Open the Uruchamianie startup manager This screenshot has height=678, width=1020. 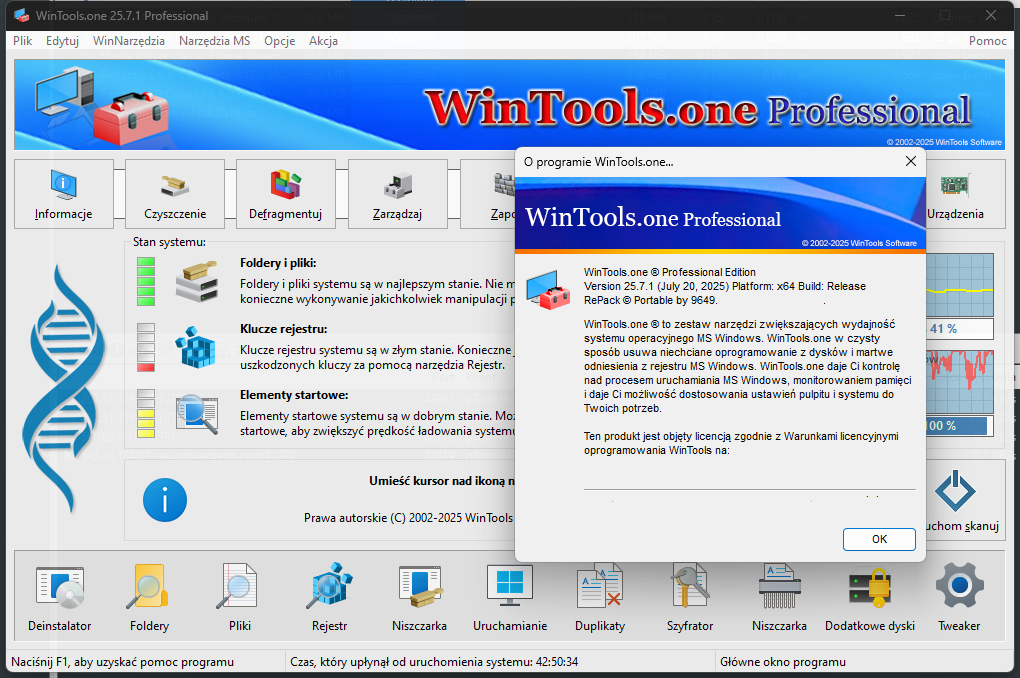[509, 597]
